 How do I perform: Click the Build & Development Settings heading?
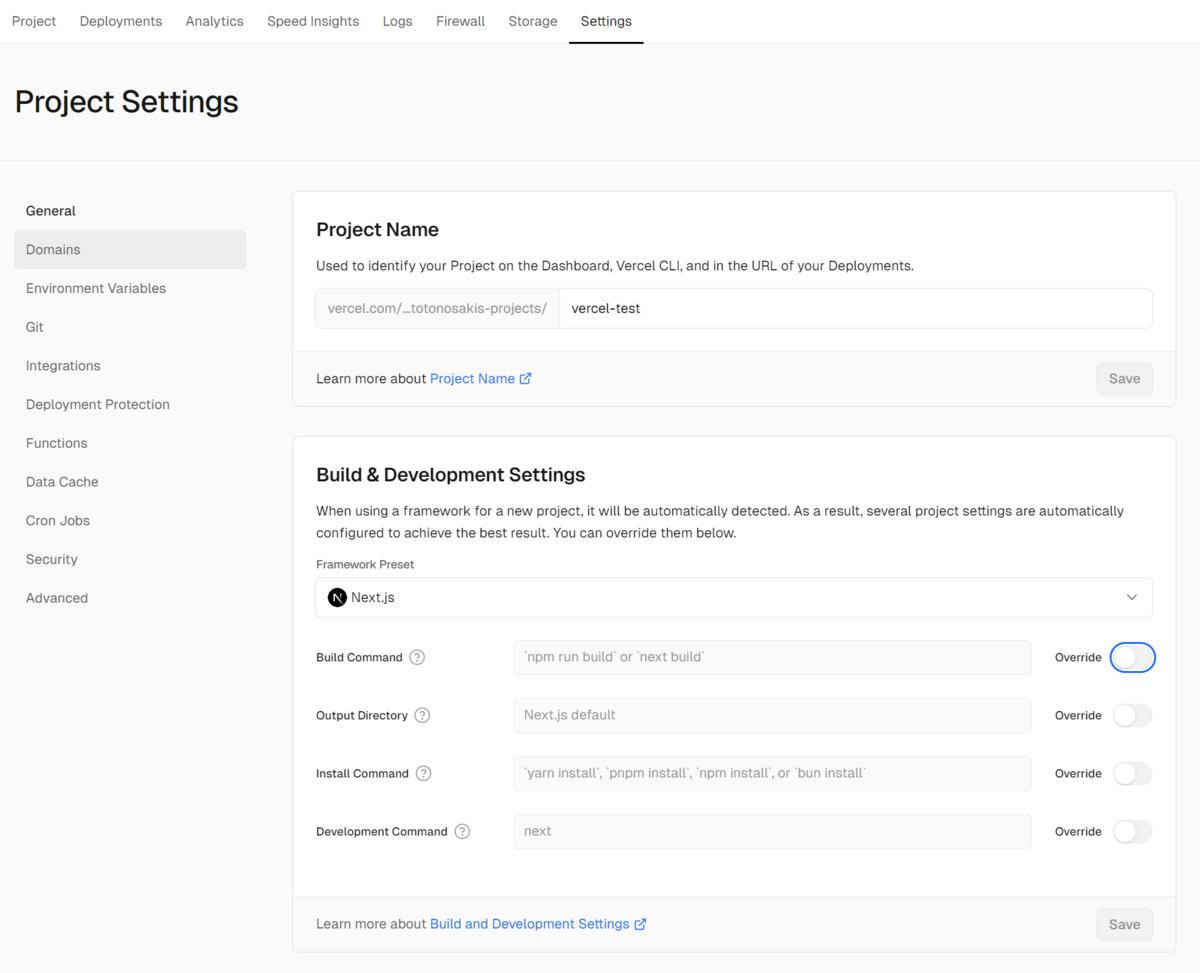(451, 475)
